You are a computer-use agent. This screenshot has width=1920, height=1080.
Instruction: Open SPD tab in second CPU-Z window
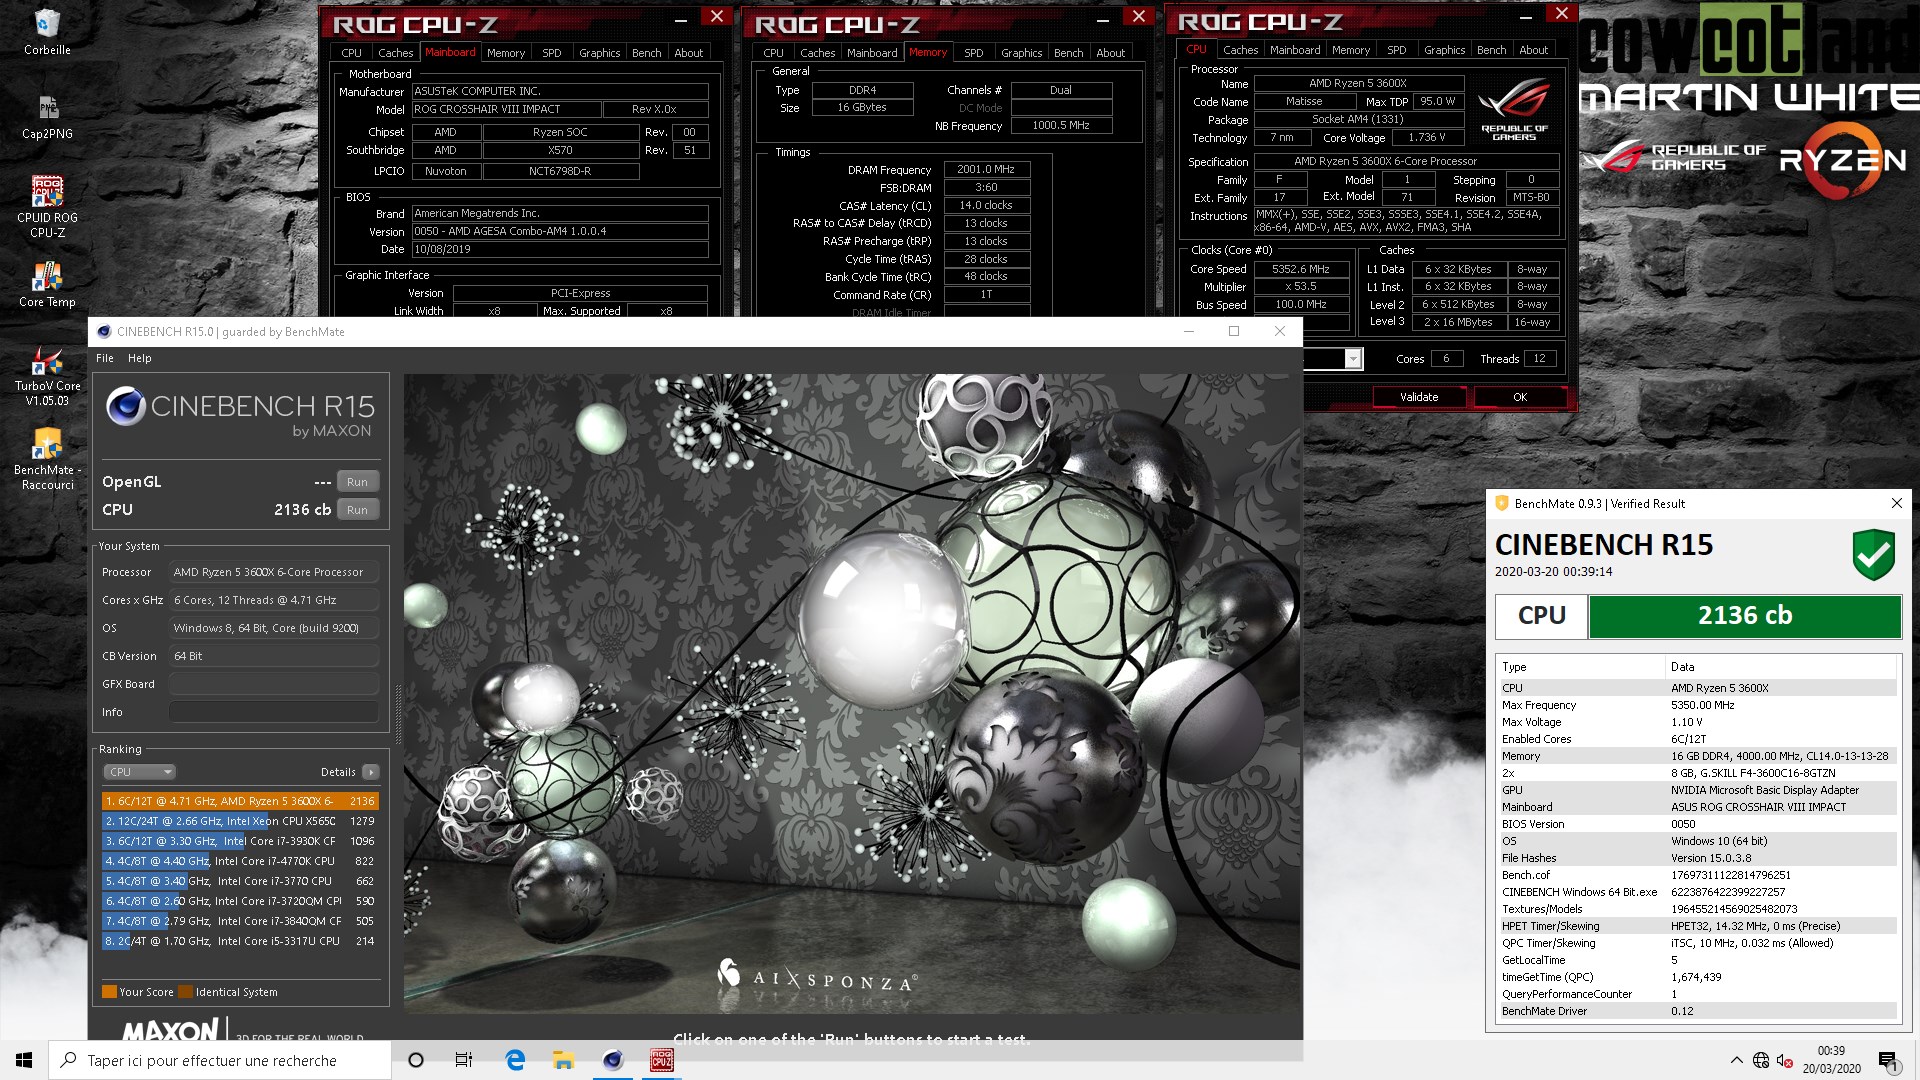pyautogui.click(x=974, y=52)
